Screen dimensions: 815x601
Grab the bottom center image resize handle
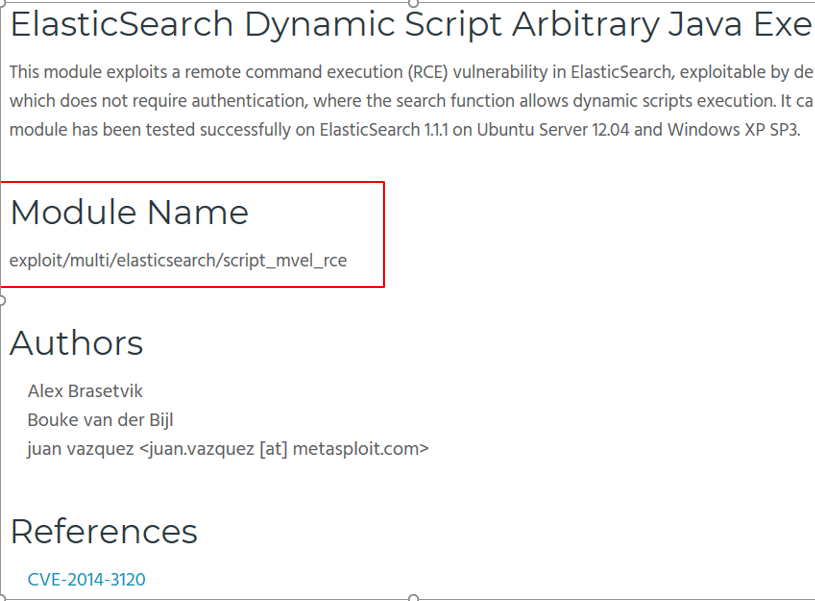[x=413, y=598]
